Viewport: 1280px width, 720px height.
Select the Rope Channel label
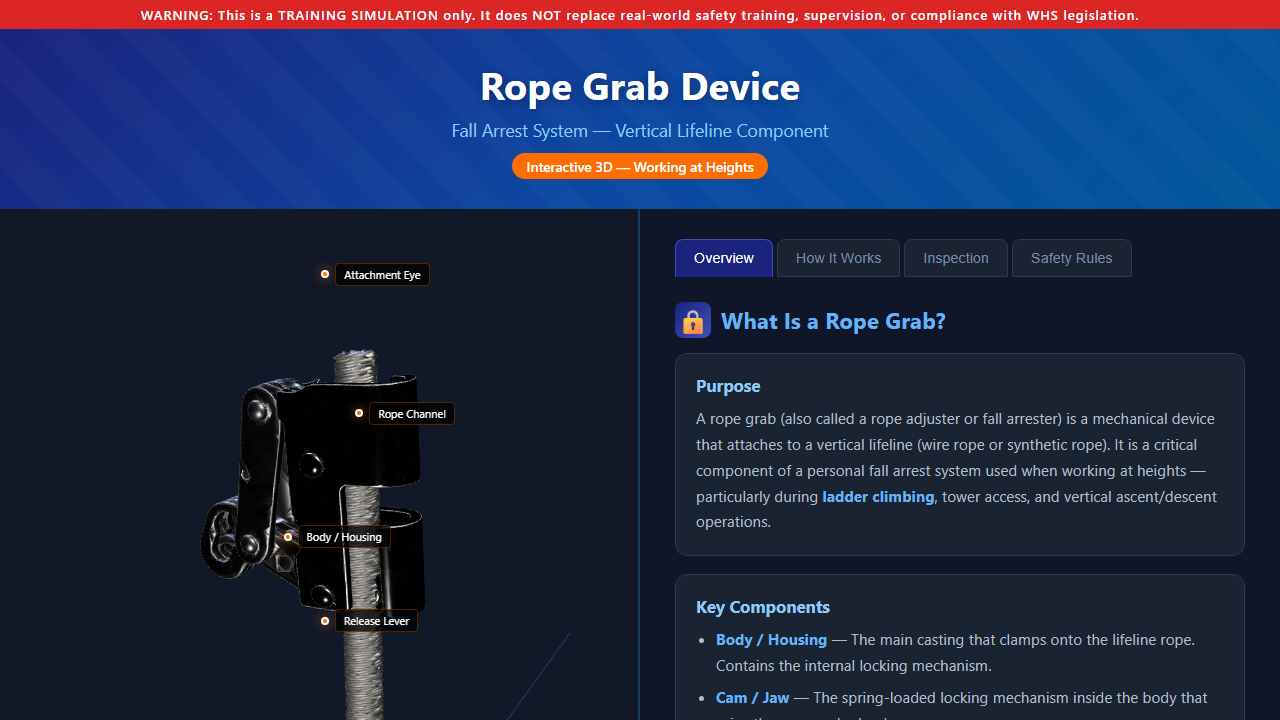pyautogui.click(x=412, y=414)
